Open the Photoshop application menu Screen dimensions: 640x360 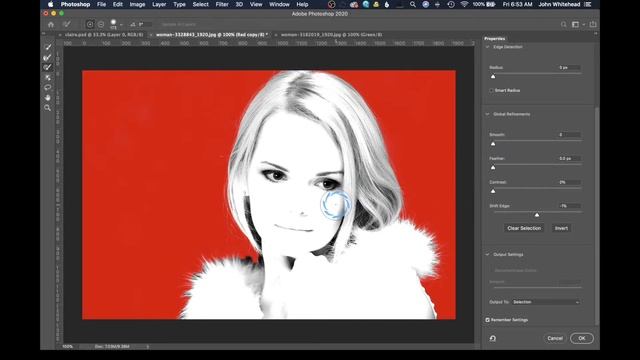pos(75,4)
